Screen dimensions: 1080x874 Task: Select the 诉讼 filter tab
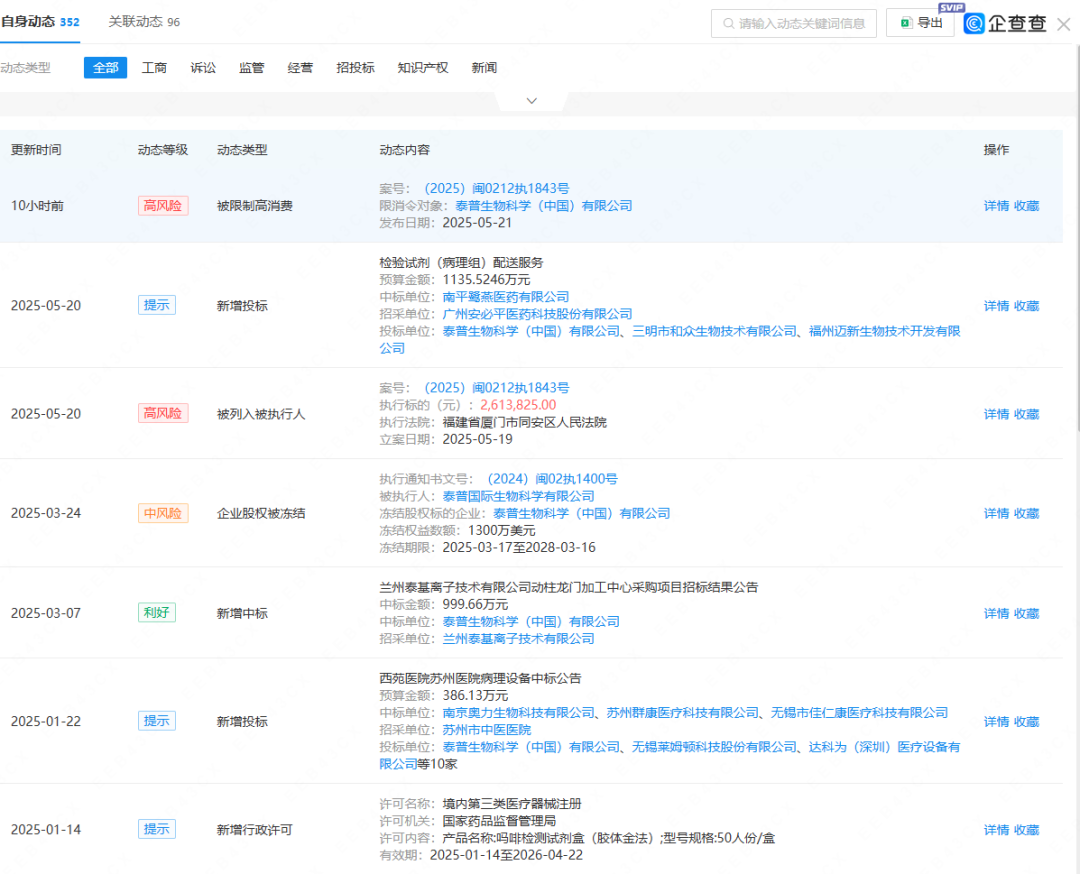pos(202,67)
